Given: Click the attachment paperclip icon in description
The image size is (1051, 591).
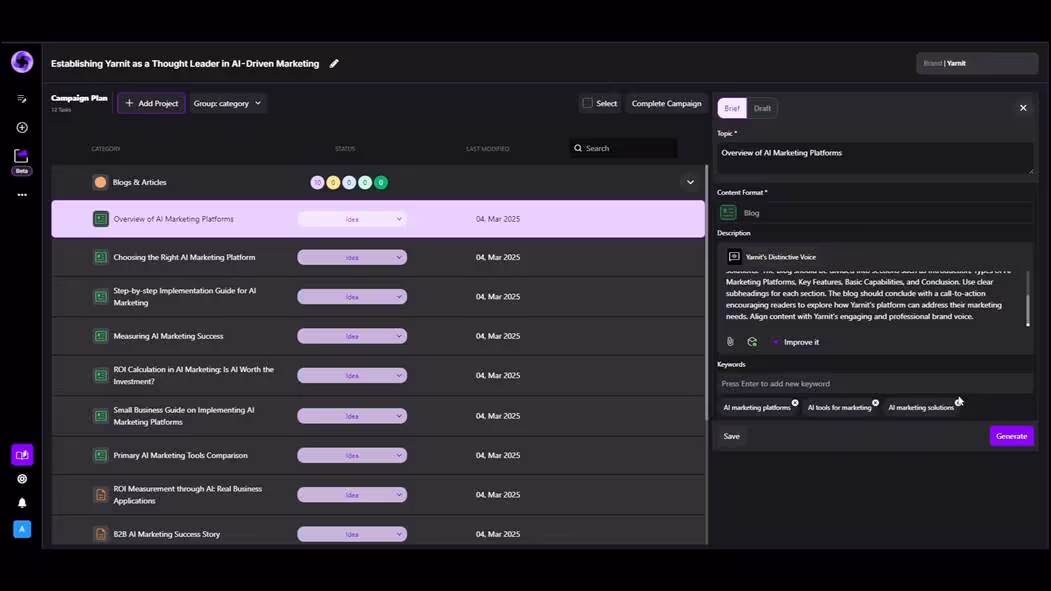Looking at the screenshot, I should click(x=731, y=342).
